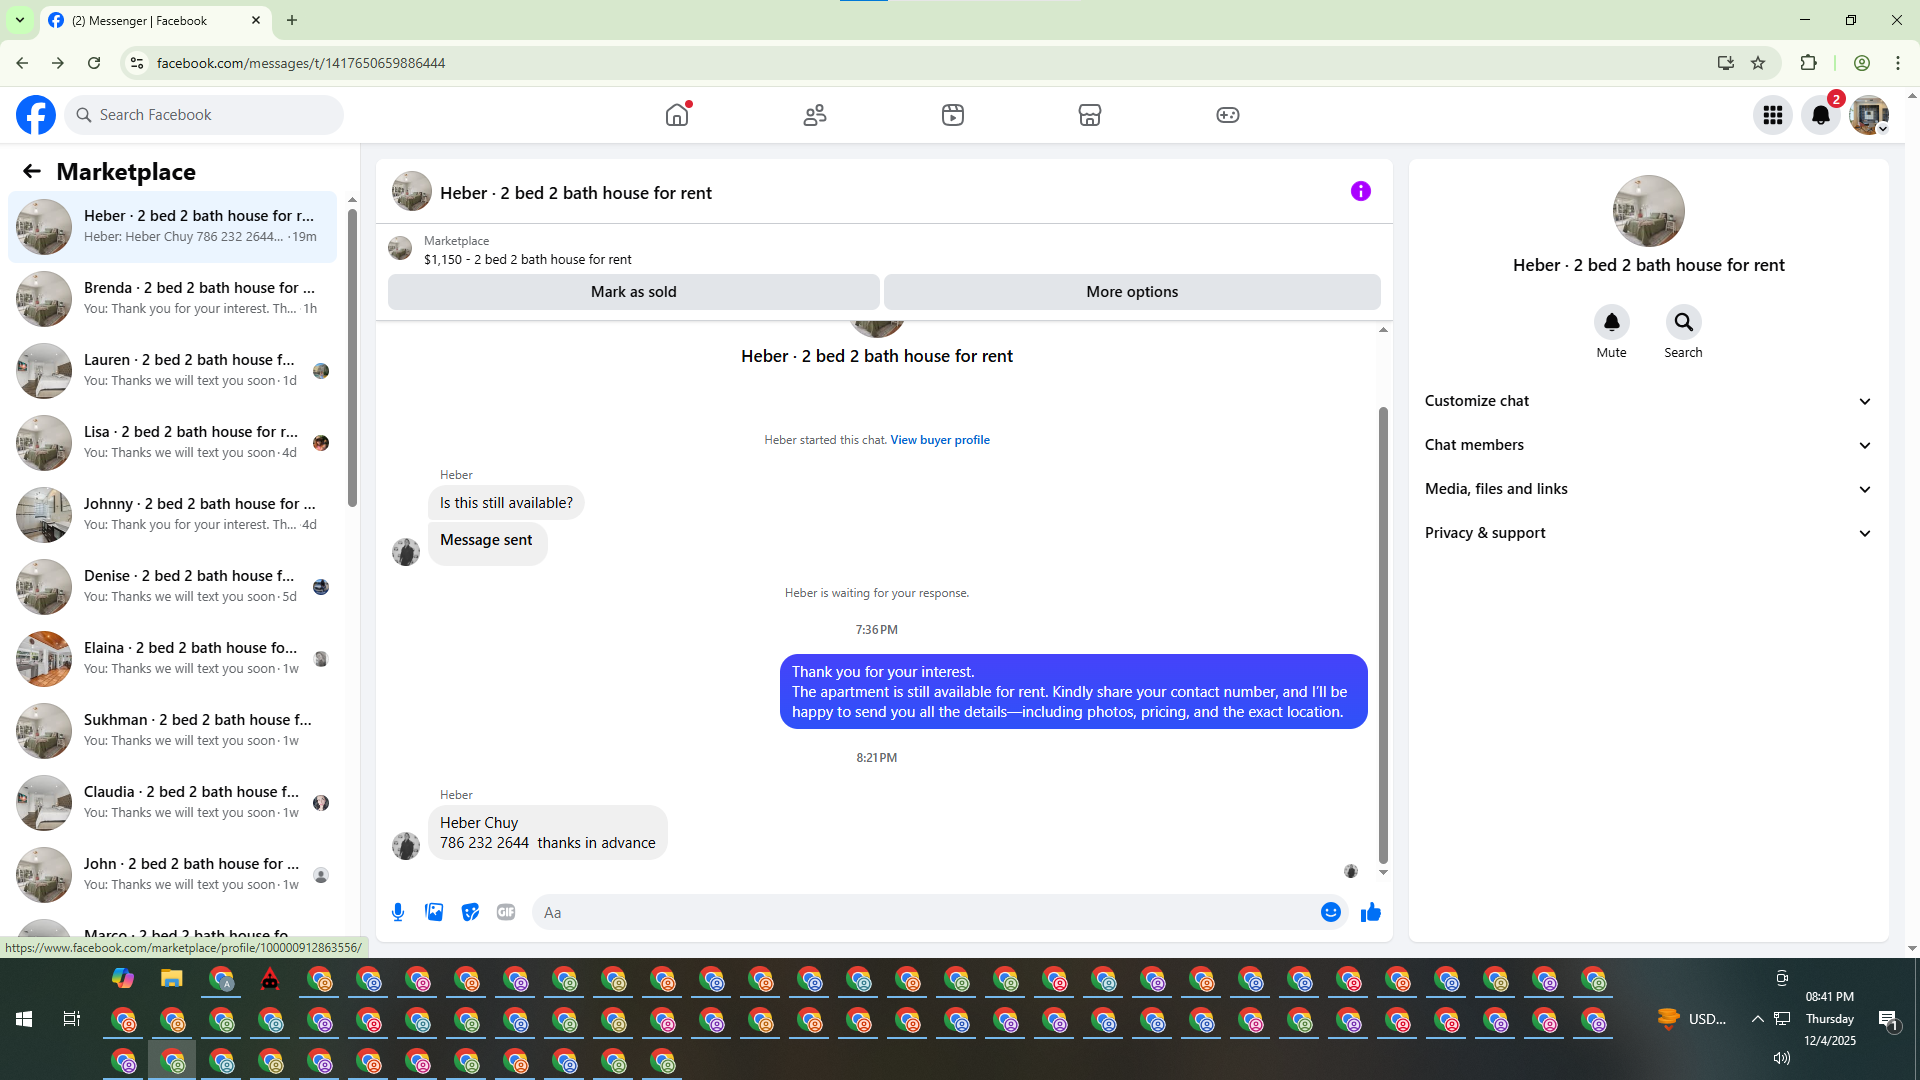Open the sticker picker icon

470,912
